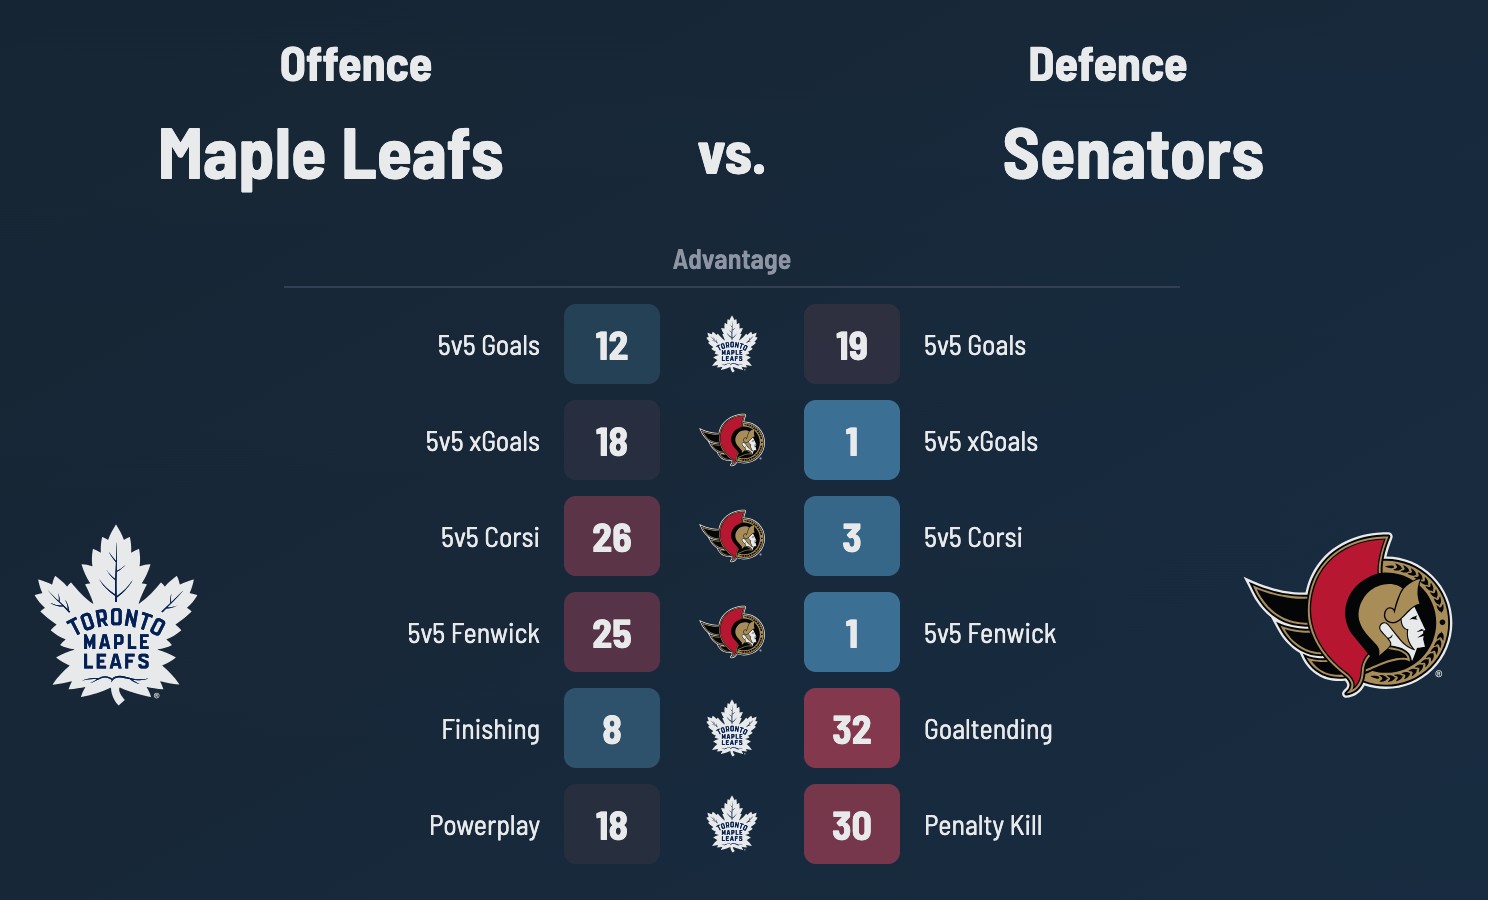The width and height of the screenshot is (1488, 900).
Task: Click the Advantage column header
Action: 732,260
